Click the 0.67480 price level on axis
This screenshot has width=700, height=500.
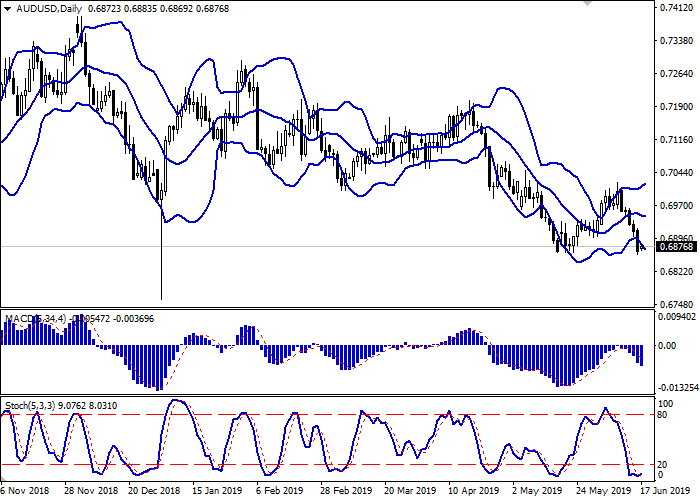677,303
